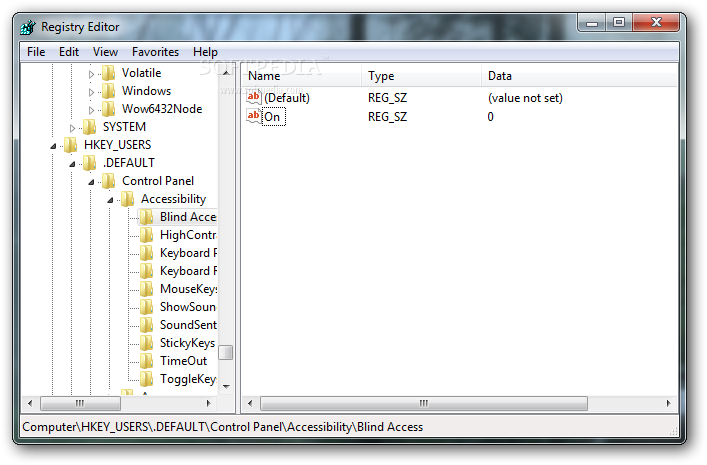Click the tree pane scroll down arrow
This screenshot has width=707, height=465.
click(226, 387)
